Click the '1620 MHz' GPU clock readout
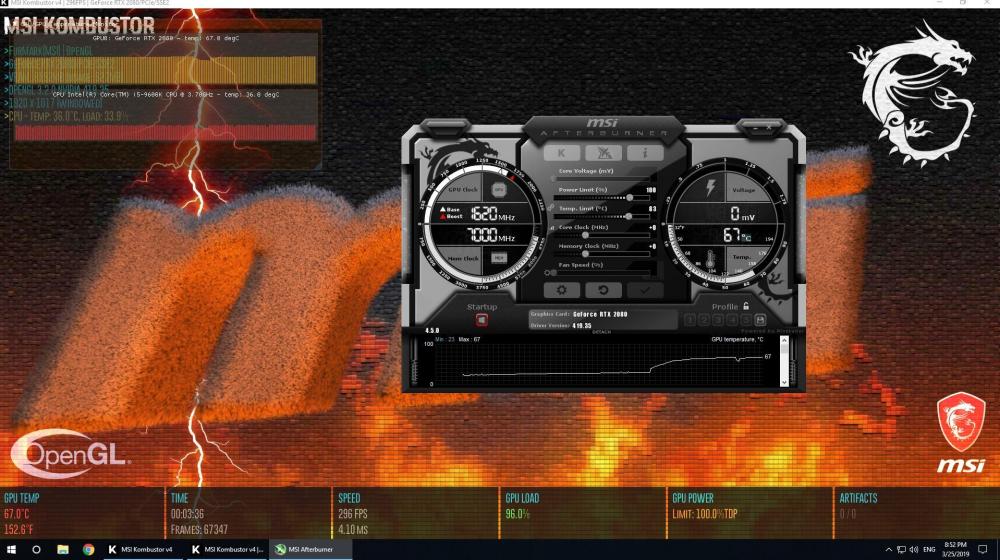The width and height of the screenshot is (1000, 560). pyautogui.click(x=492, y=214)
